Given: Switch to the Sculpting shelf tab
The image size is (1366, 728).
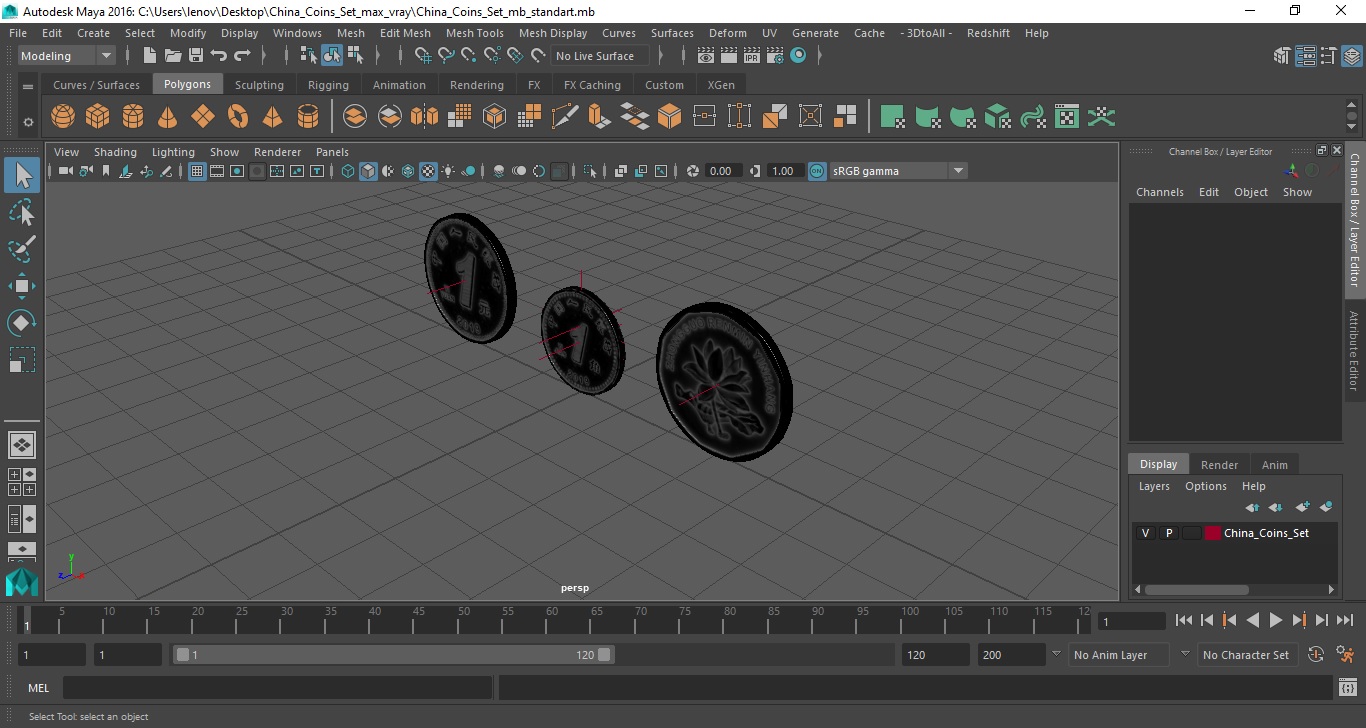Looking at the screenshot, I should (x=259, y=85).
